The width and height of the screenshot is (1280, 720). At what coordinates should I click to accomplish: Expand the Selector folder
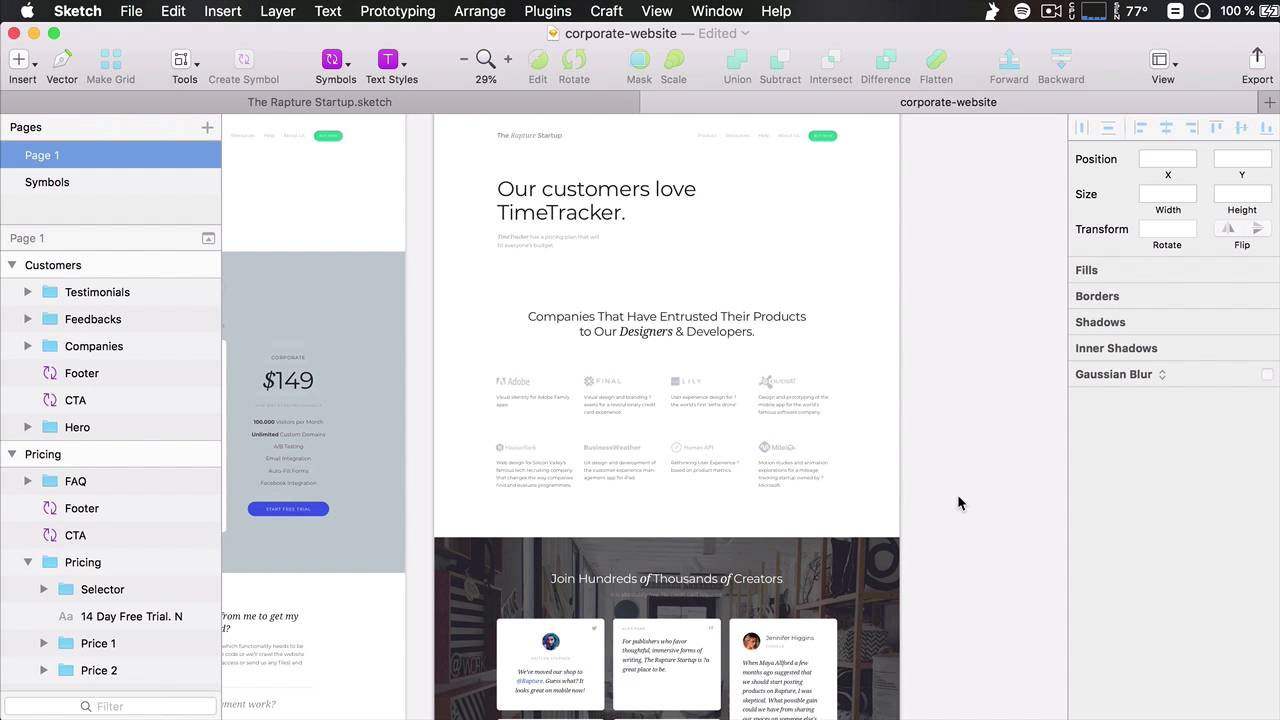point(44,589)
